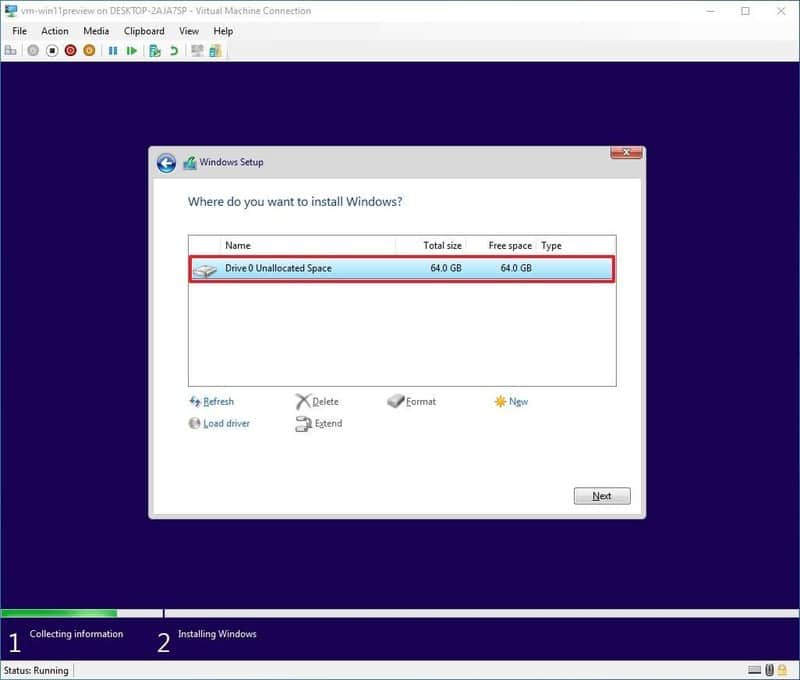Viewport: 800px width, 680px height.
Task: Click the drive icon beside Drive 0
Action: coord(205,270)
